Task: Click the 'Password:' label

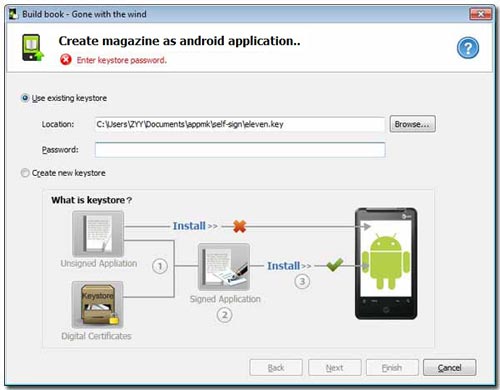Action: click(x=60, y=150)
